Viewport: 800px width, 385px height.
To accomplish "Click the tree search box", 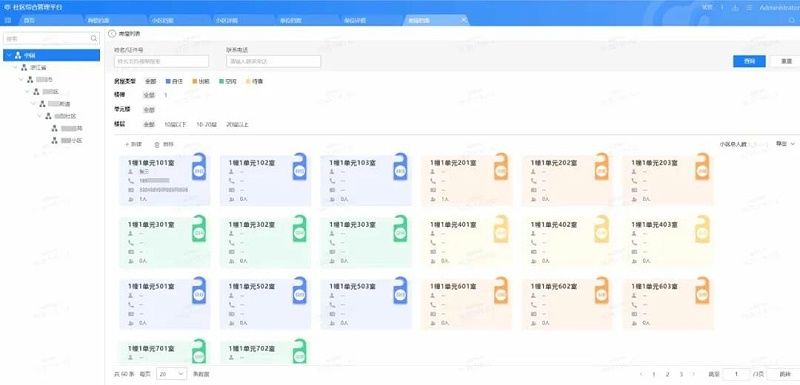I will pyautogui.click(x=52, y=38).
